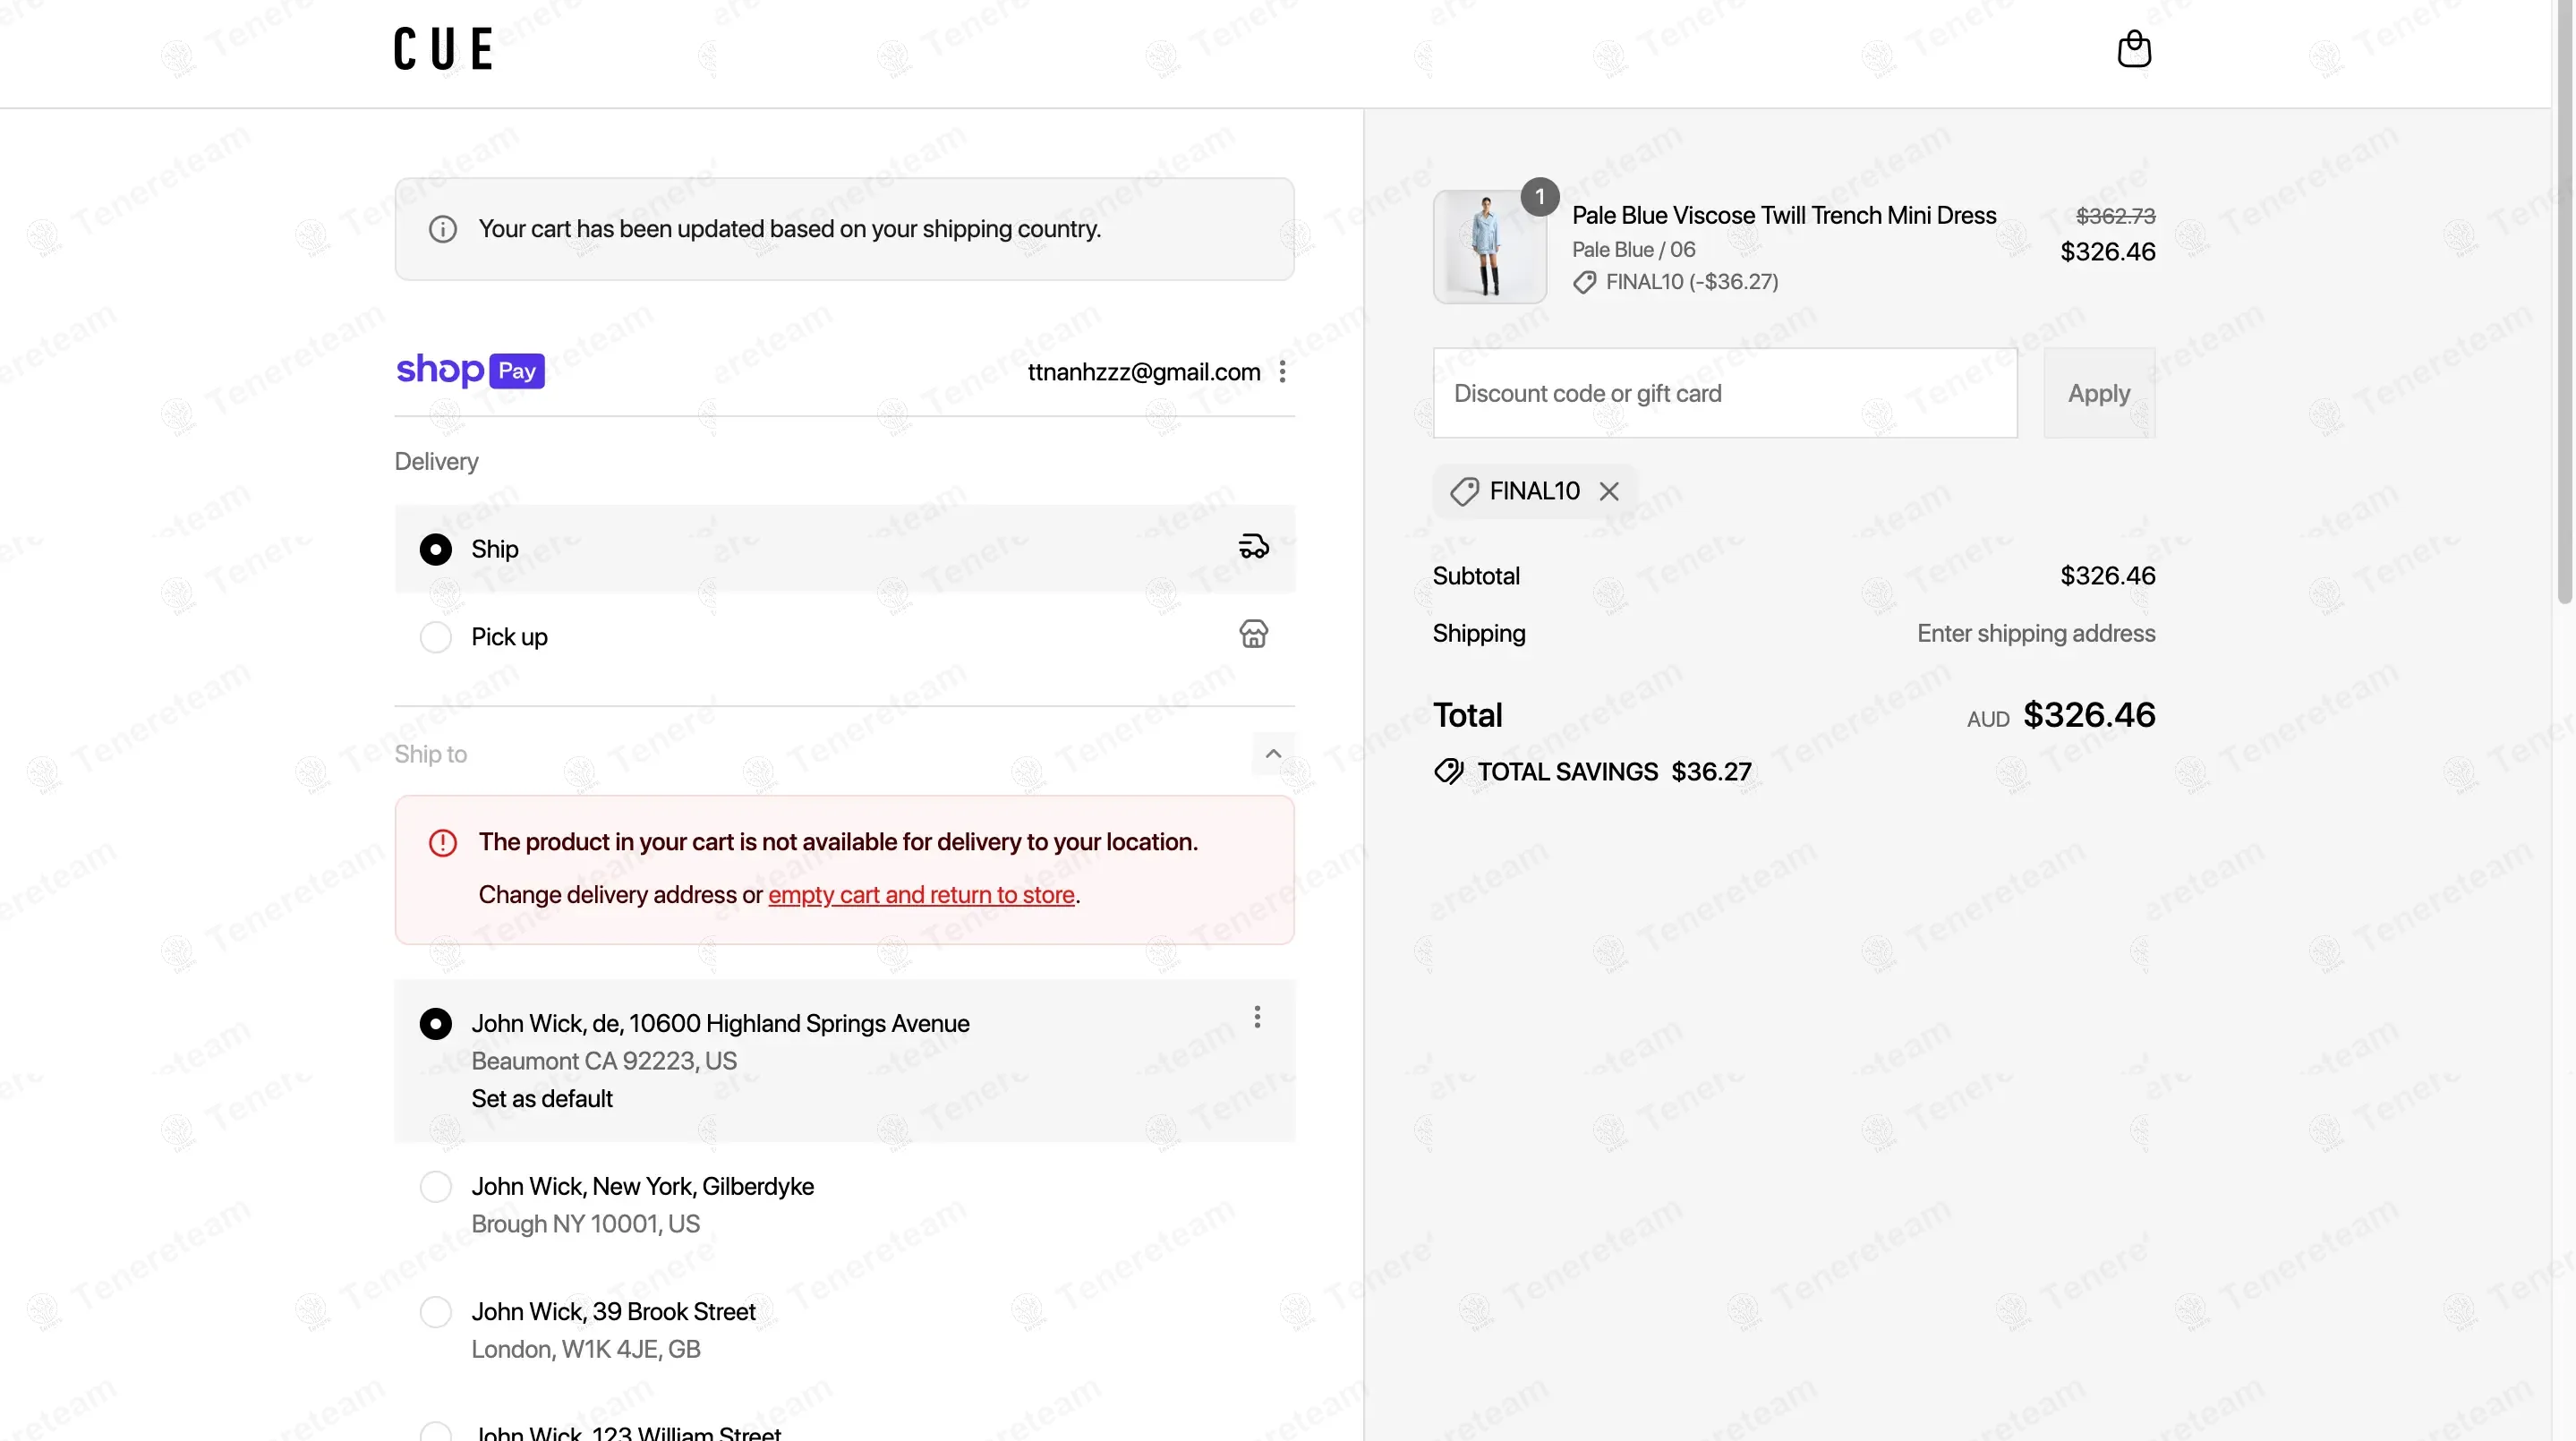The image size is (2576, 1441).
Task: Click the tag icon beside FINAL10 (-$36.27)
Action: click(x=1584, y=283)
